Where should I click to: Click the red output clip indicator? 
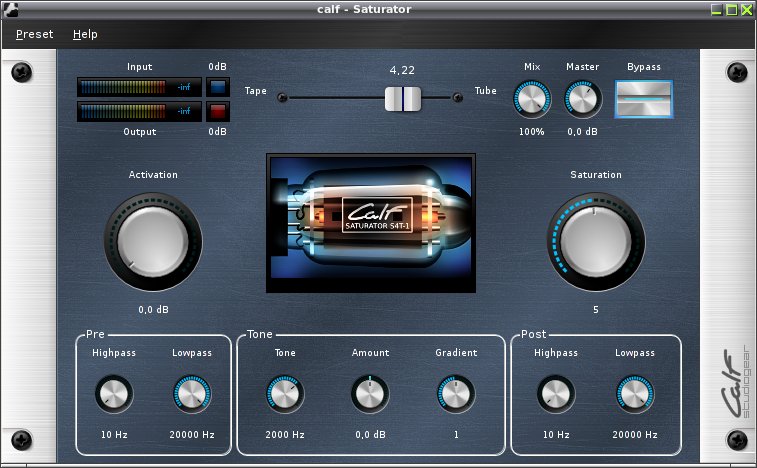[218, 112]
